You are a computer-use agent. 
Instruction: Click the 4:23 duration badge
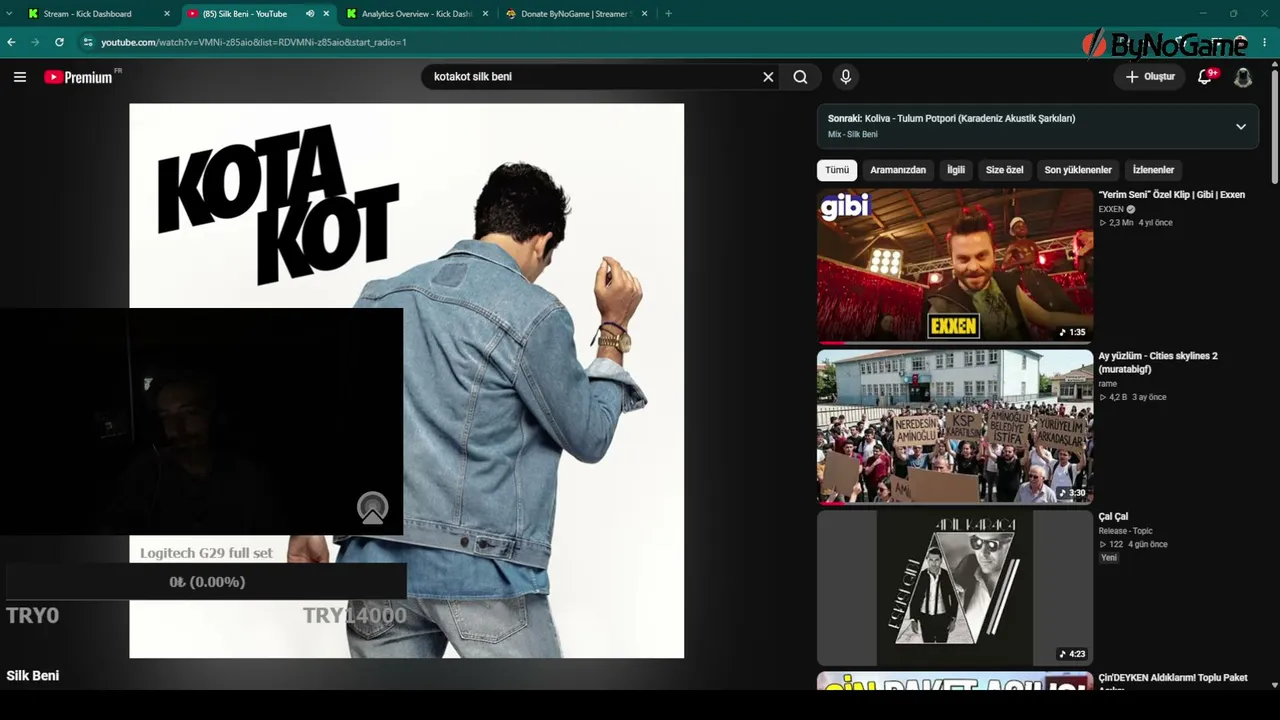1072,654
